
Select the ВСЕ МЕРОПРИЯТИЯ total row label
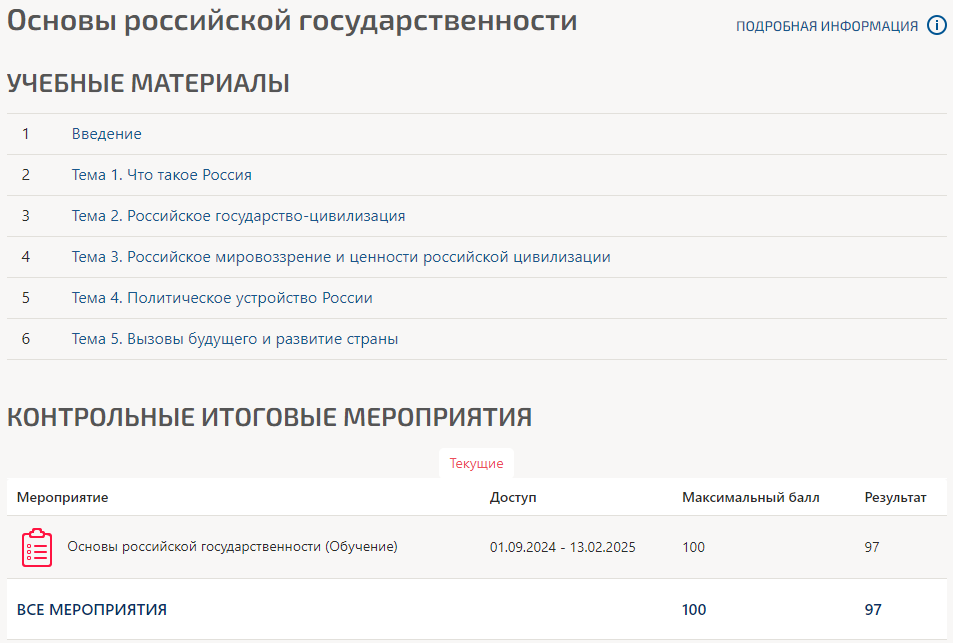tap(92, 610)
